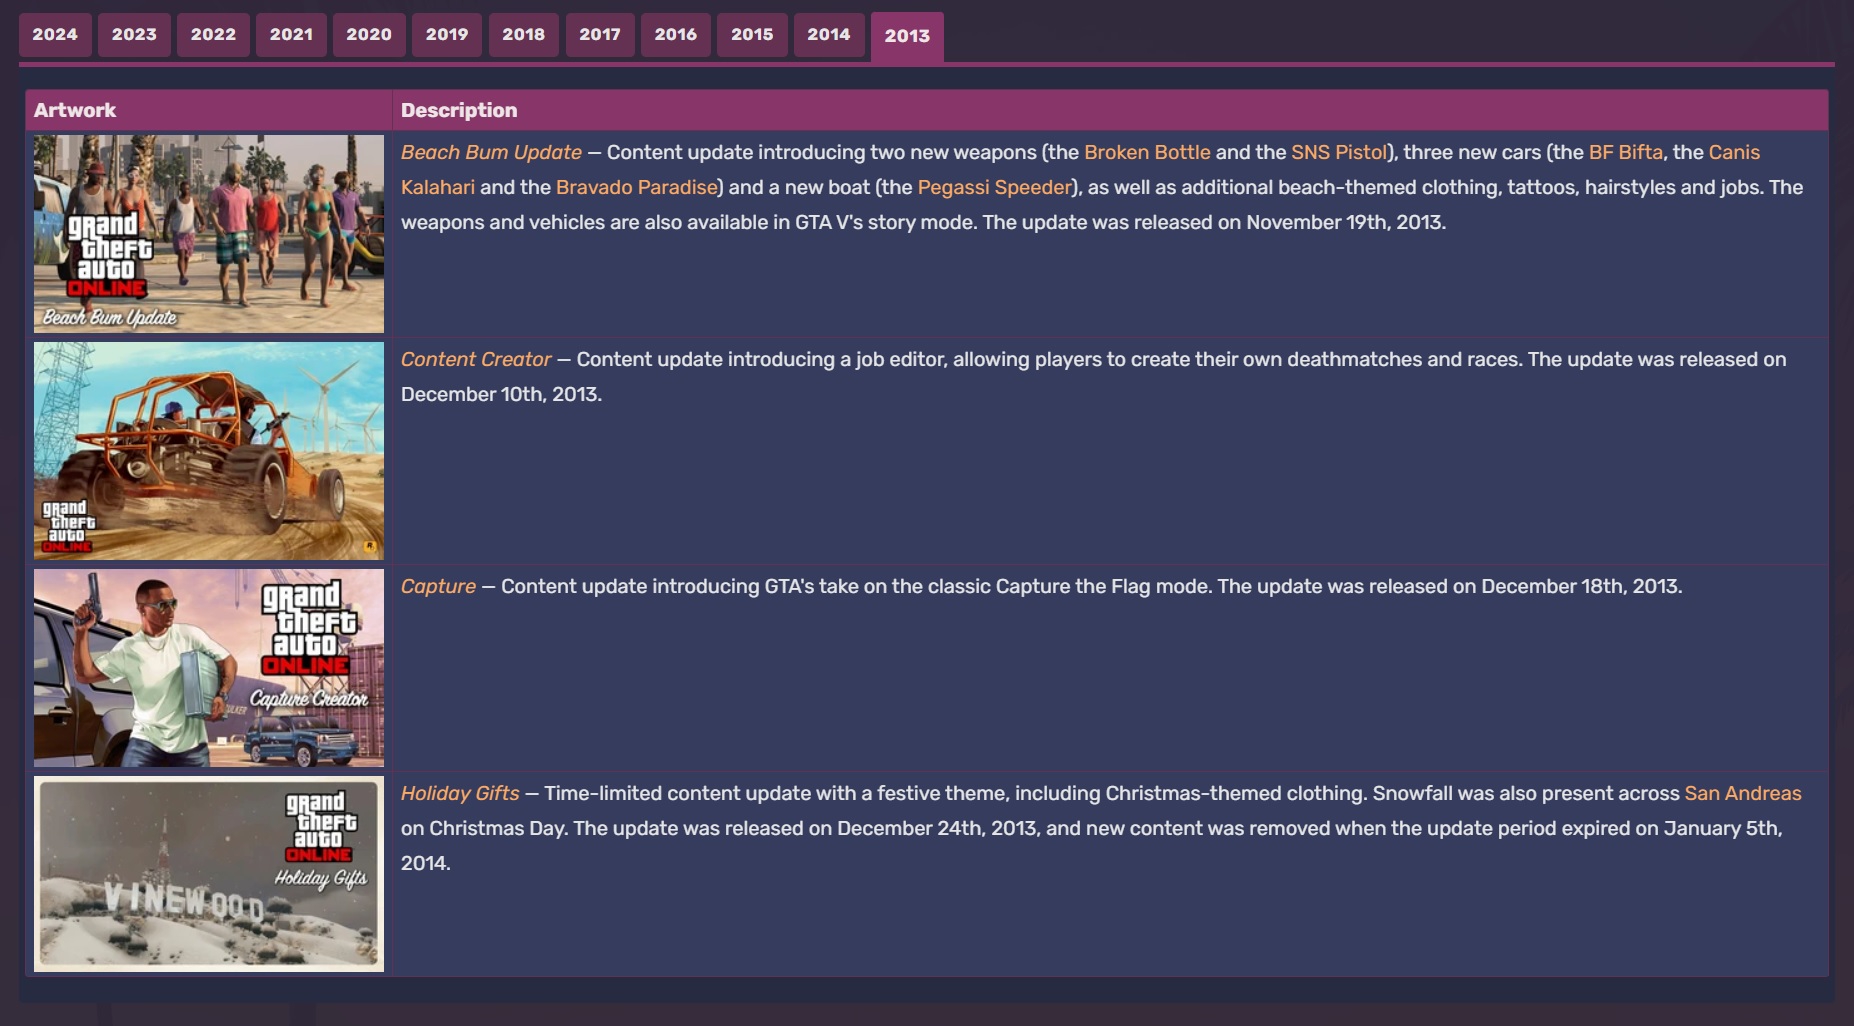The height and width of the screenshot is (1026, 1854).
Task: Visit the San Andreas link
Action: coord(1743,793)
